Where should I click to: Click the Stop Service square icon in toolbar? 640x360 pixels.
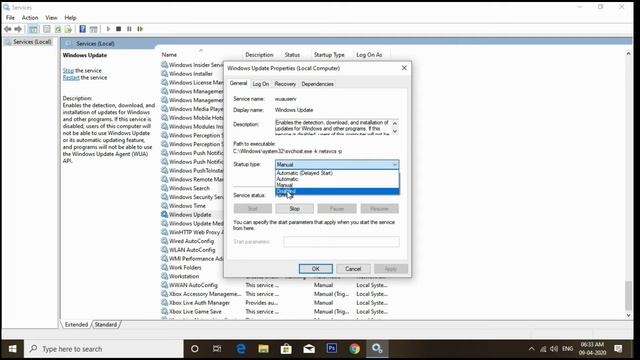click(x=118, y=29)
